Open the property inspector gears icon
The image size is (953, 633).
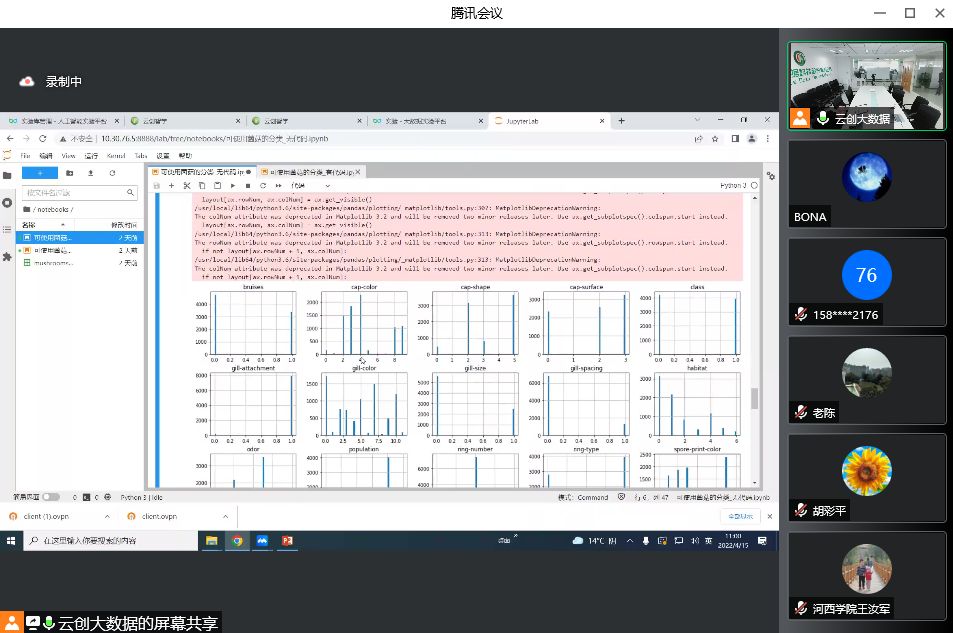(x=769, y=176)
